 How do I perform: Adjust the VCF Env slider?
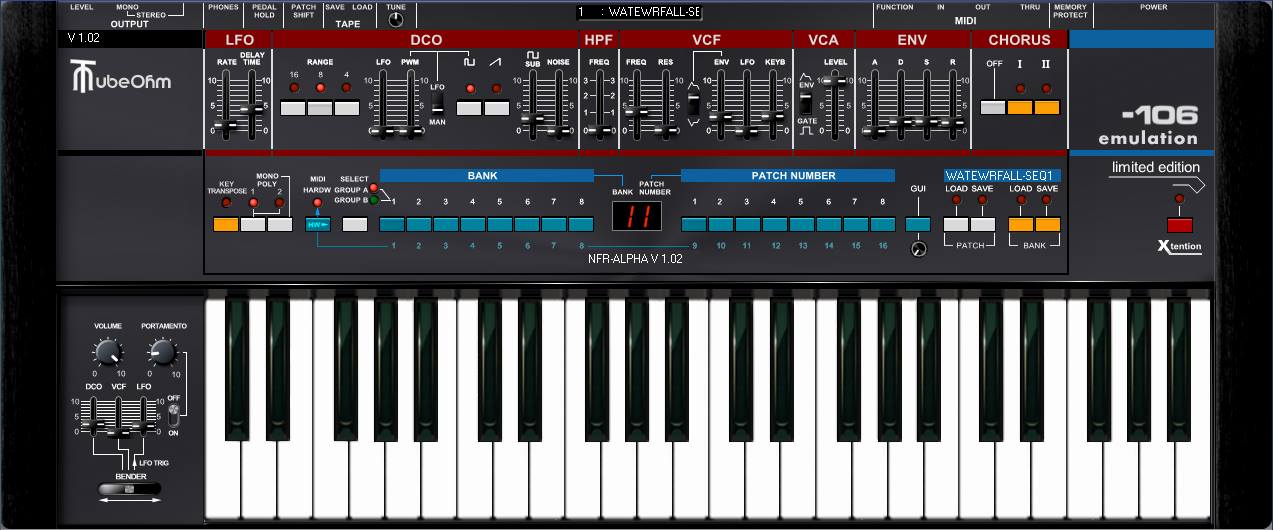pos(721,117)
